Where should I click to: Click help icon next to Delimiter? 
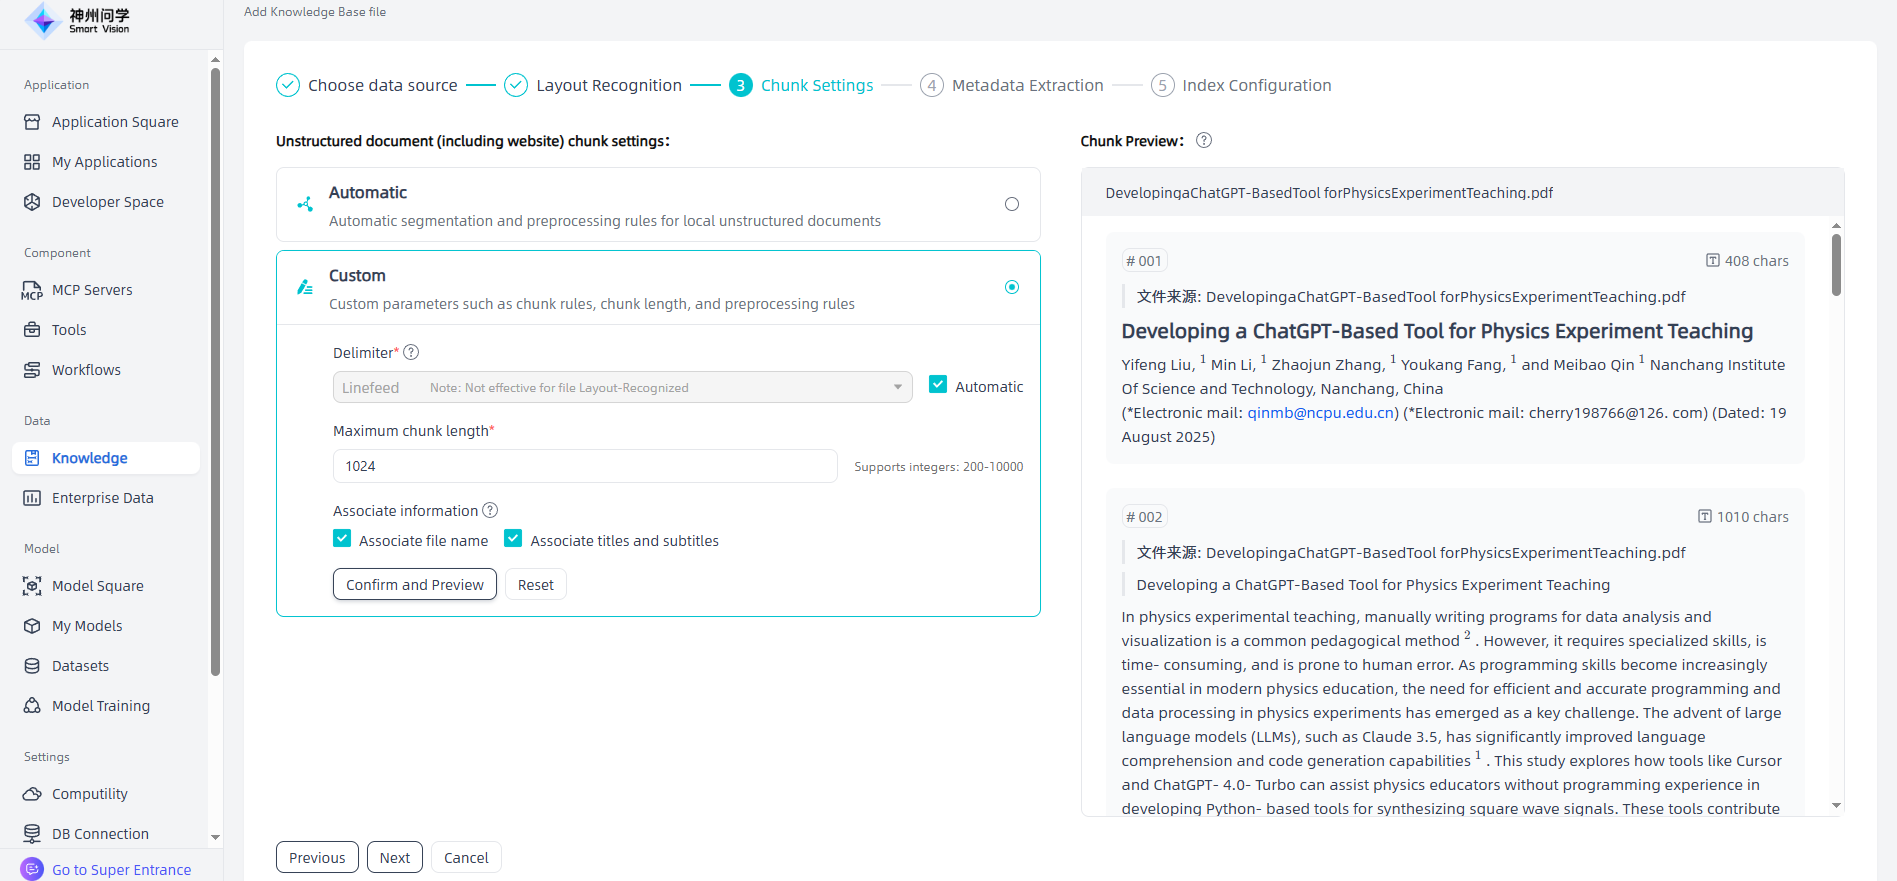(411, 353)
